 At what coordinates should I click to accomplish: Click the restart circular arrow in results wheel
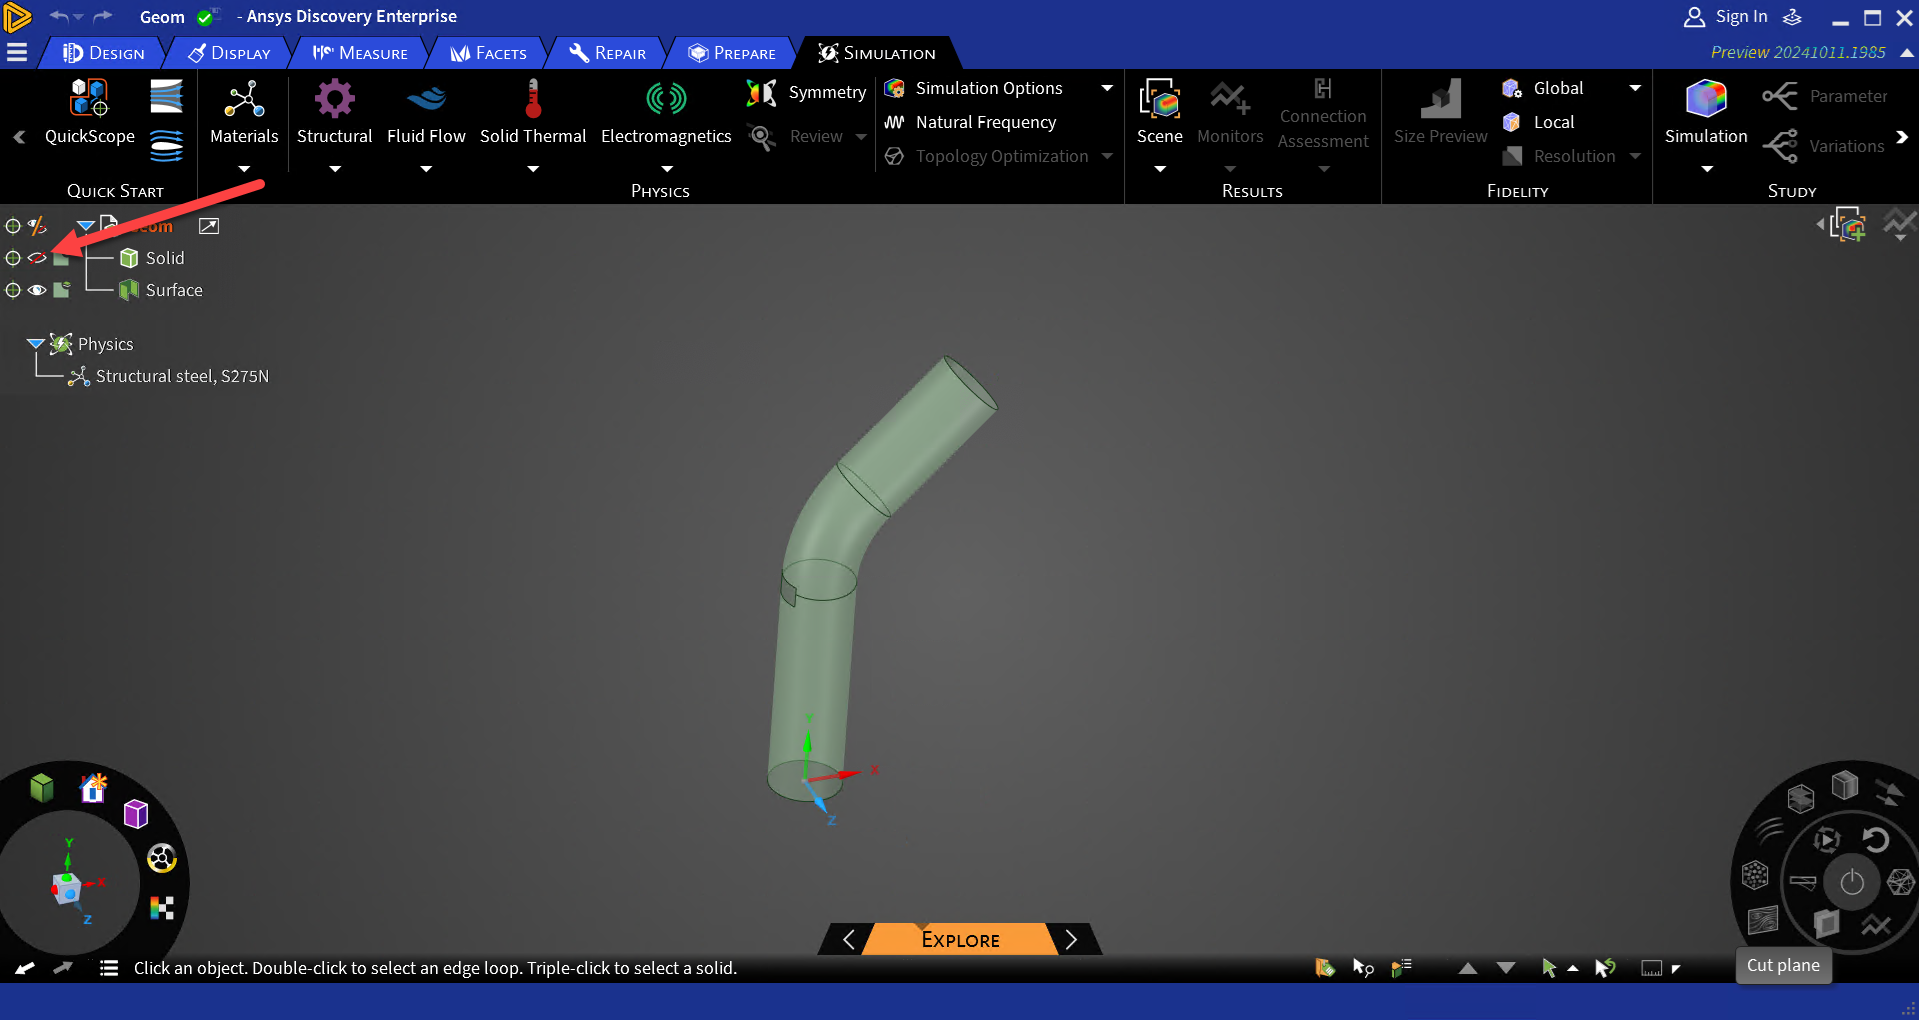(1876, 839)
